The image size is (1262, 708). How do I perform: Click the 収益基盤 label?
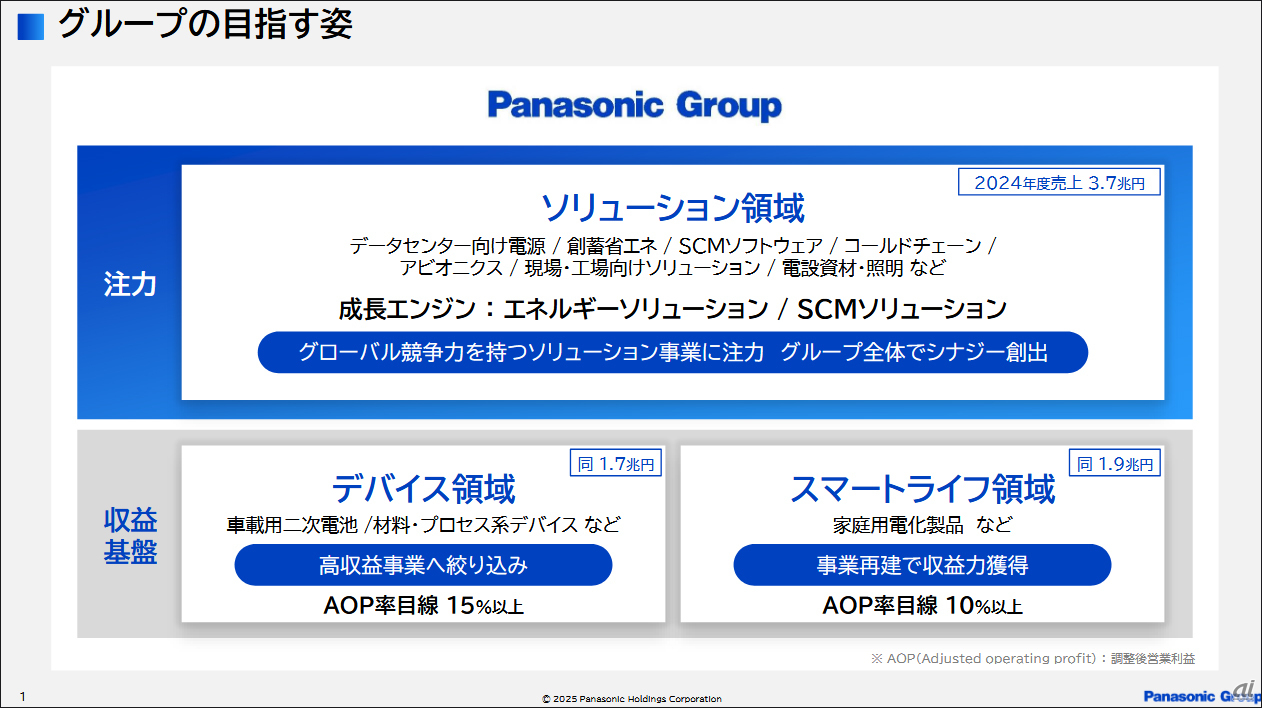[130, 536]
